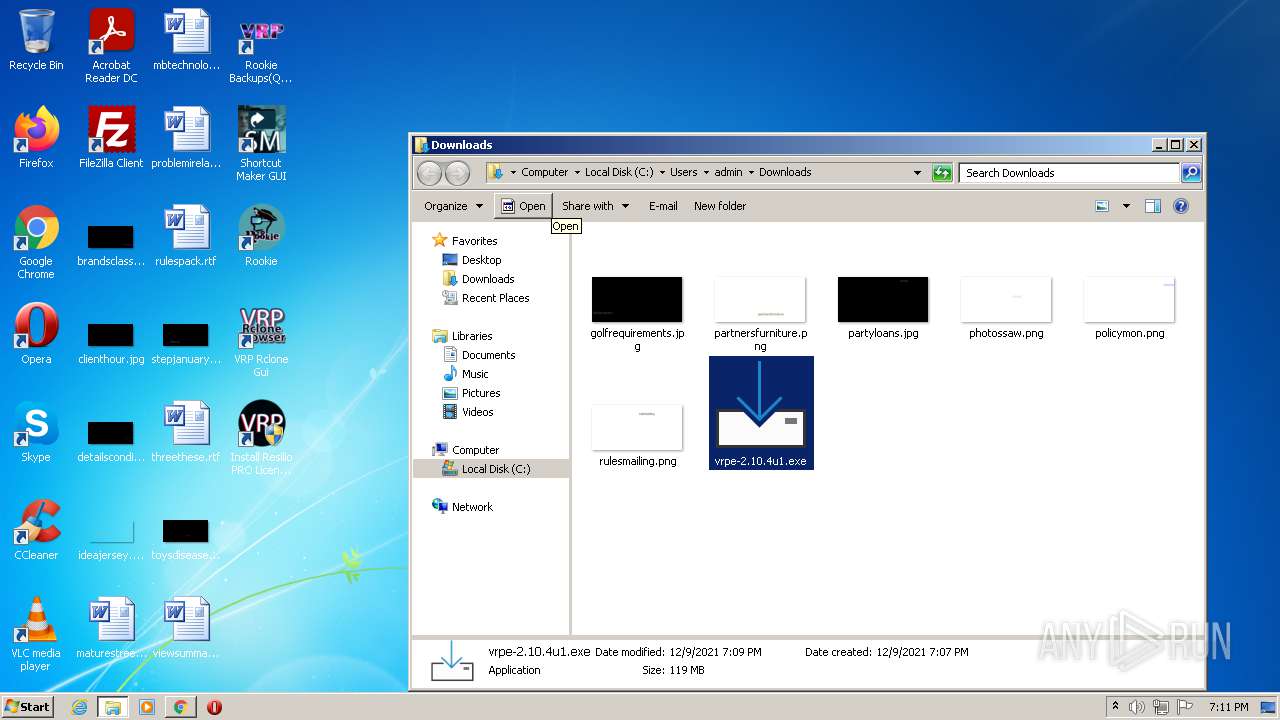Open the Share with dropdown

point(595,206)
